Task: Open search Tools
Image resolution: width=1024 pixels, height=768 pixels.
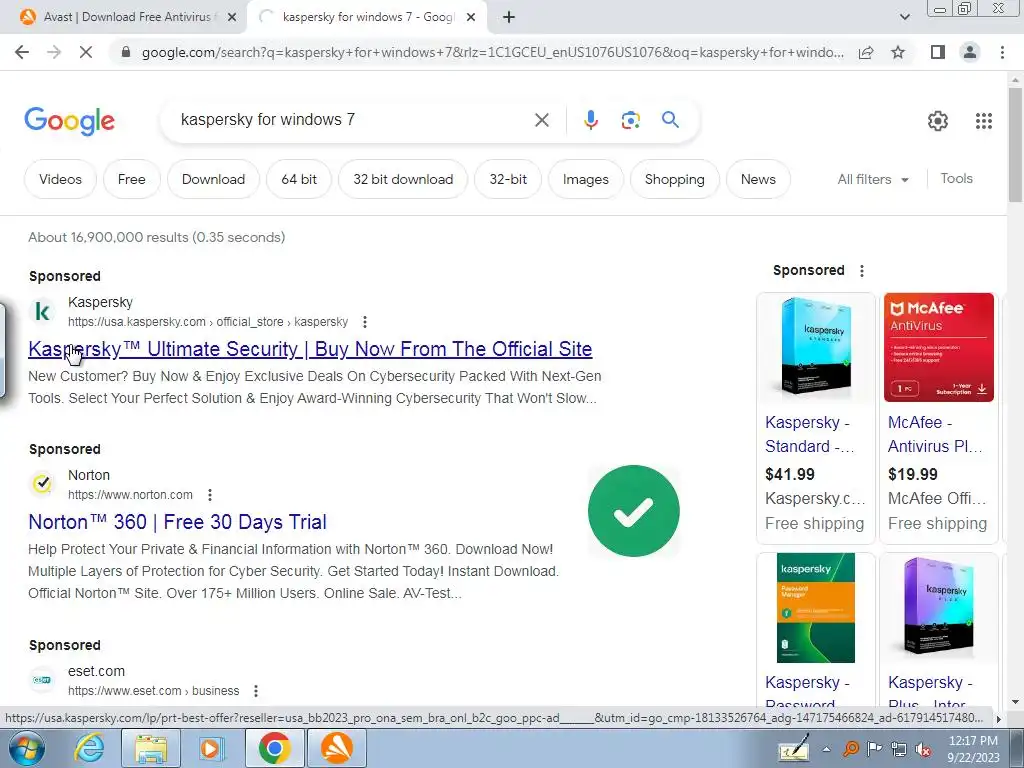Action: [x=956, y=178]
